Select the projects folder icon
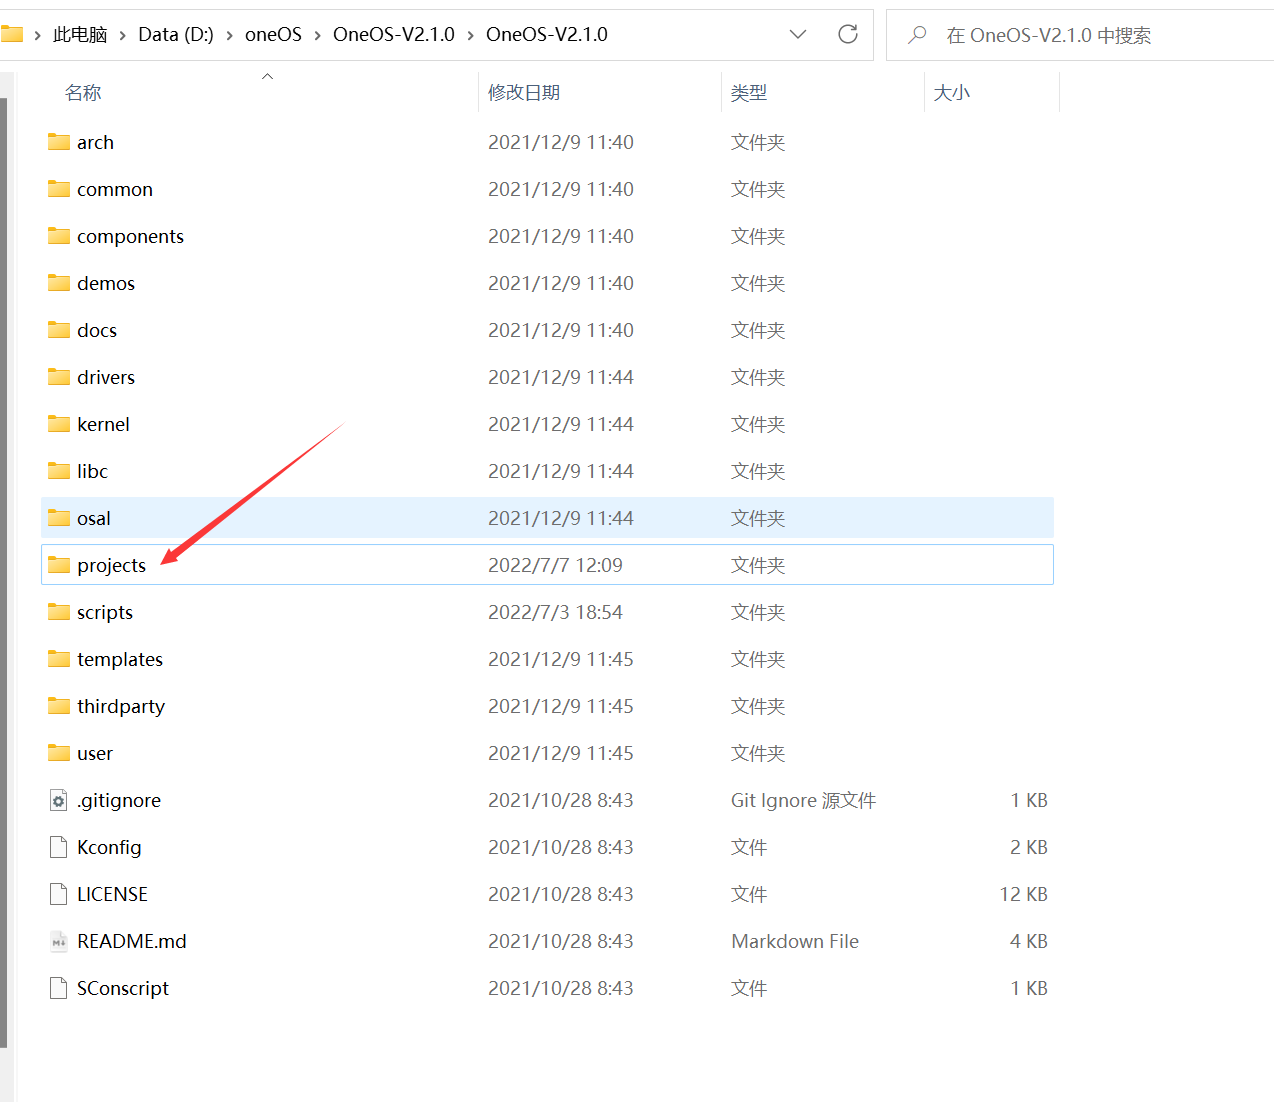Image resolution: width=1274 pixels, height=1112 pixels. click(x=59, y=565)
